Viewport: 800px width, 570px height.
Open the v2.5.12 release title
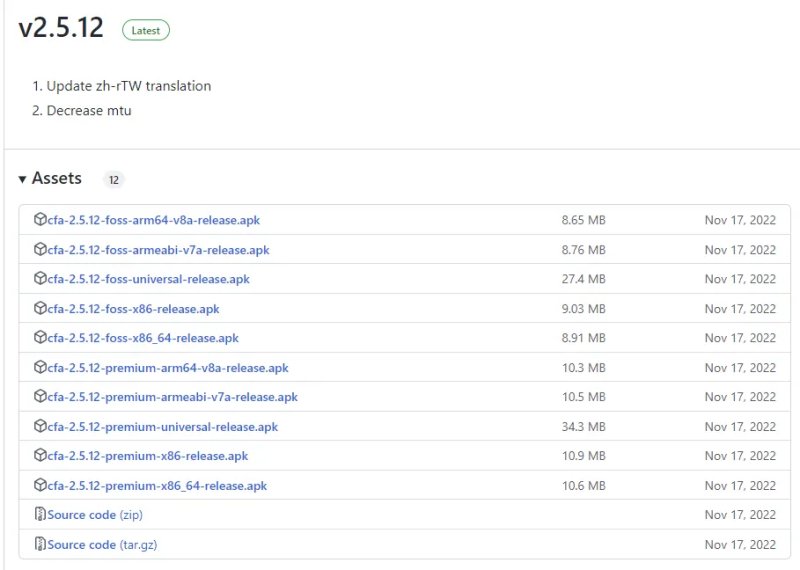click(61, 28)
